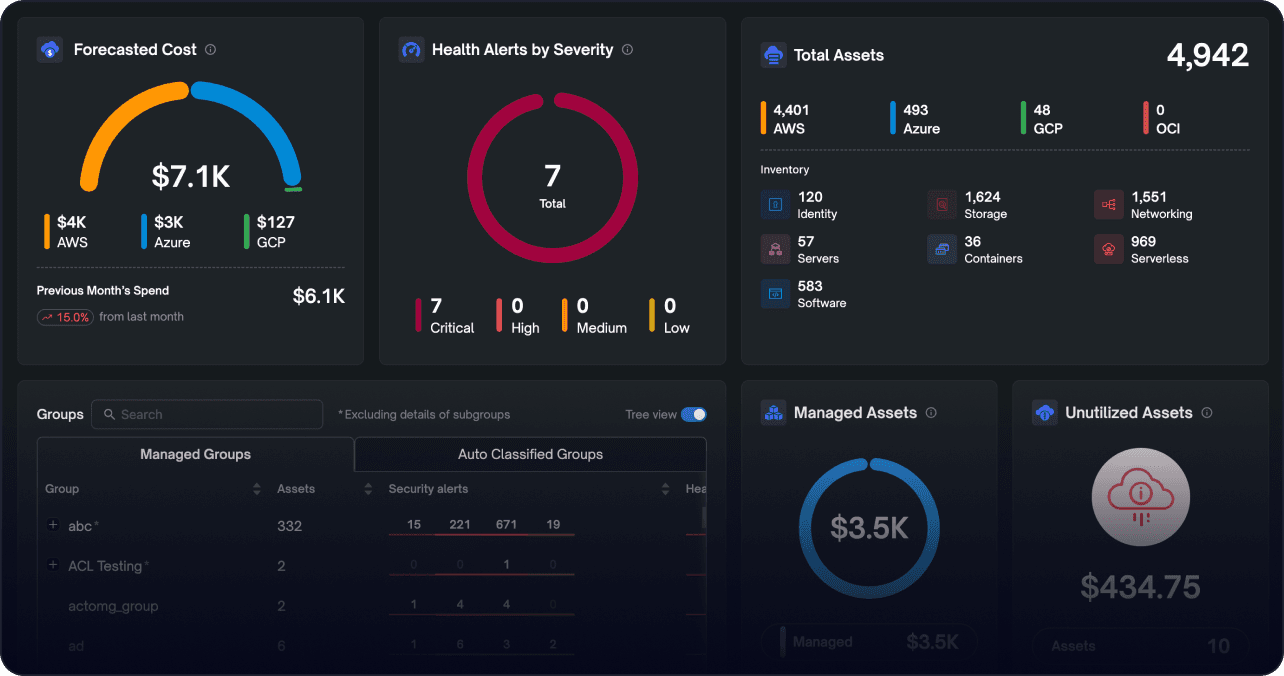The image size is (1284, 676).
Task: Click the Managed $3.5K summary row
Action: (869, 642)
